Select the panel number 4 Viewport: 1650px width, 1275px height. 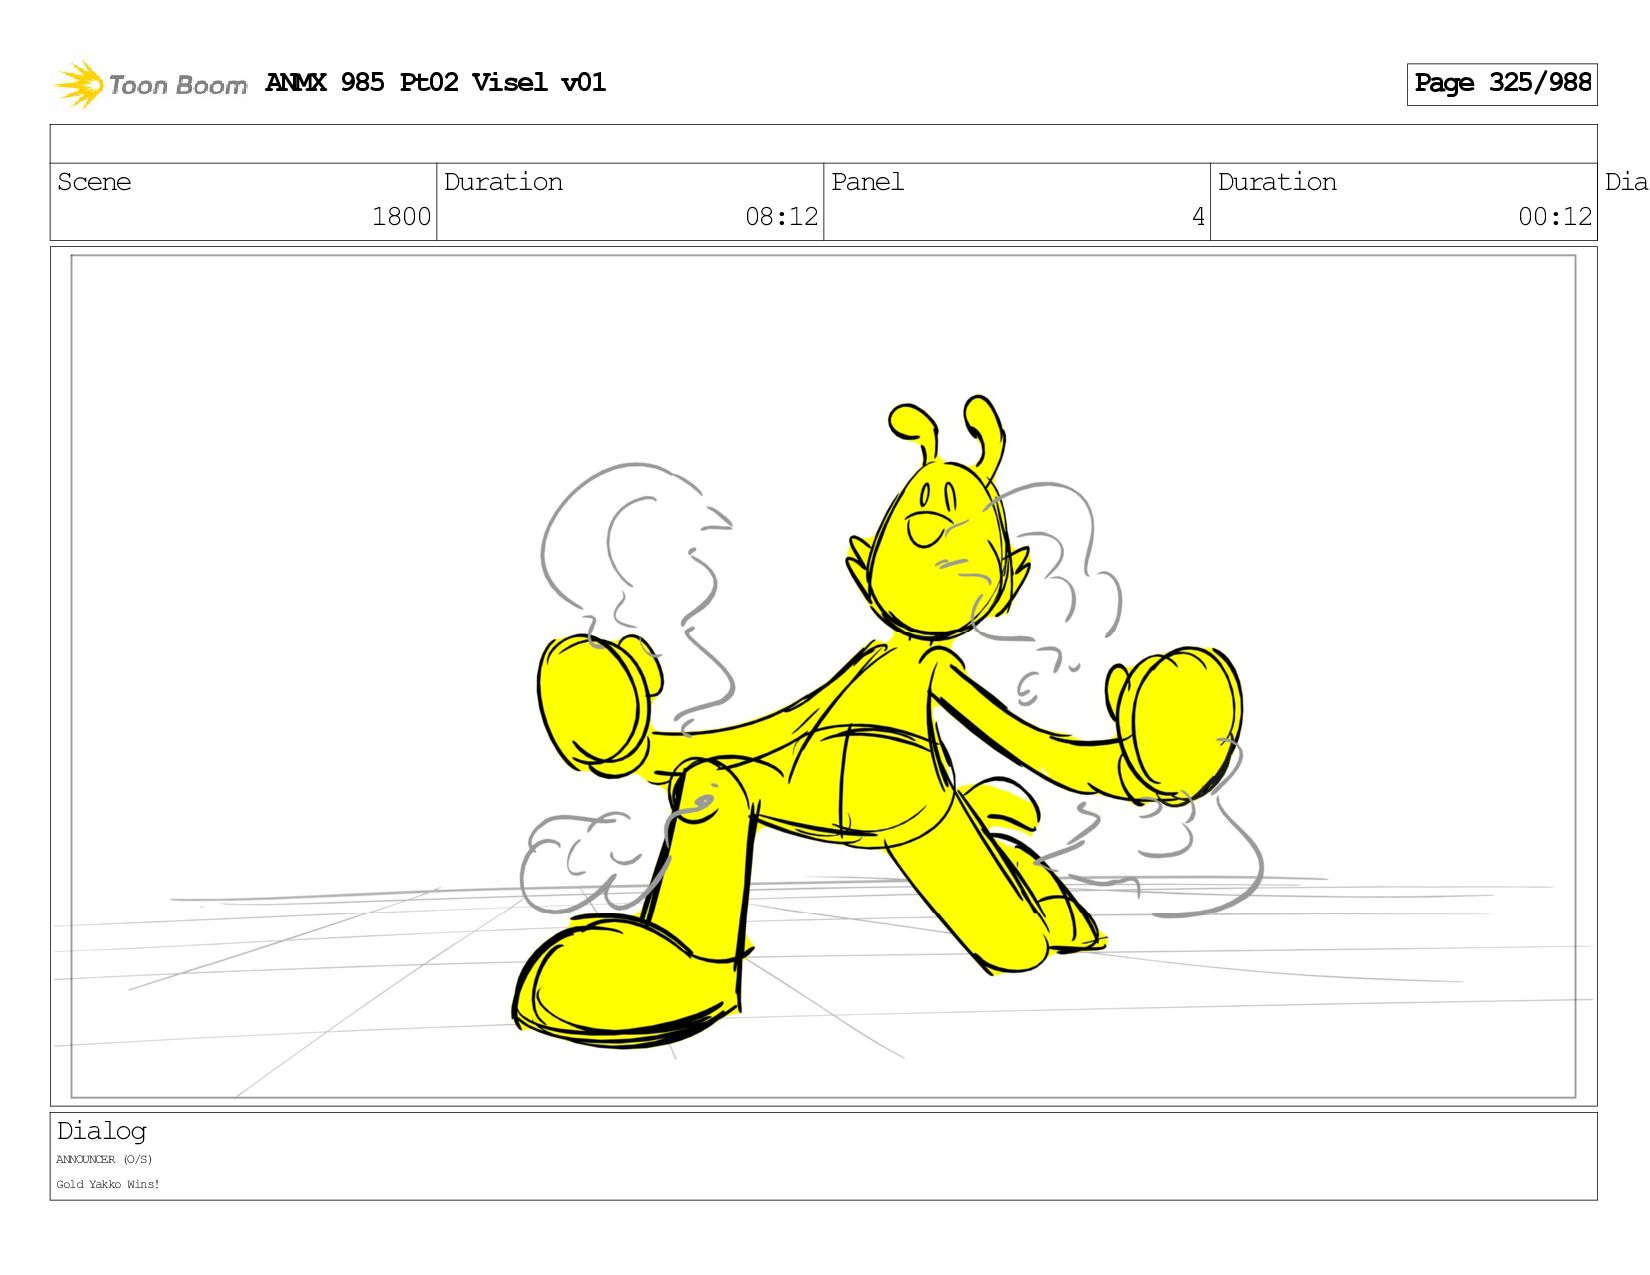(x=1198, y=217)
